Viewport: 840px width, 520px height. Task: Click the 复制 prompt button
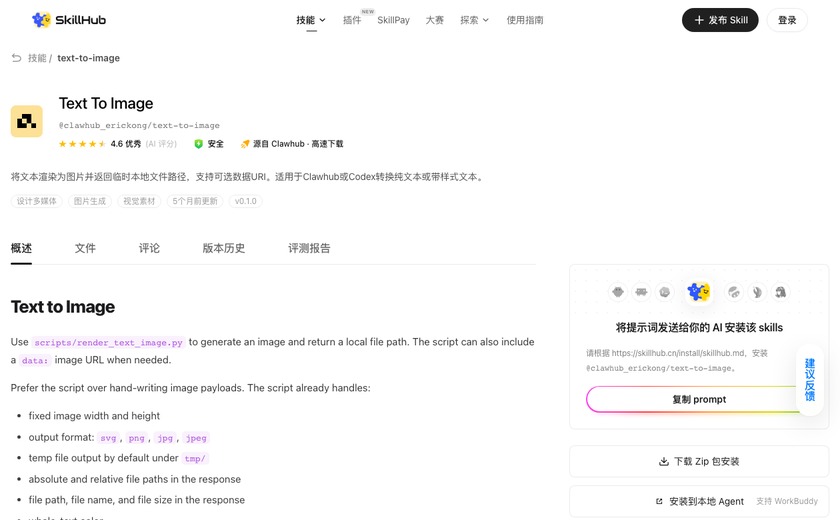(699, 400)
